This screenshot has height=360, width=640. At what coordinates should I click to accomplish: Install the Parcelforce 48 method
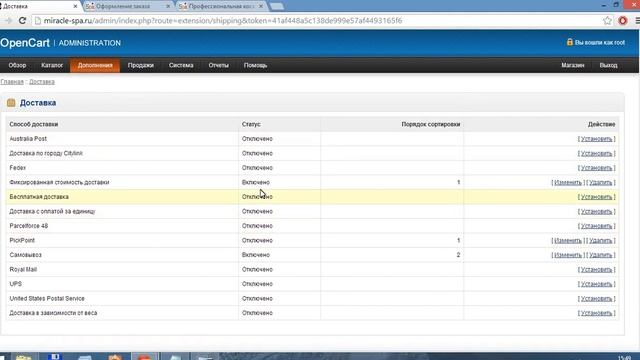596,226
